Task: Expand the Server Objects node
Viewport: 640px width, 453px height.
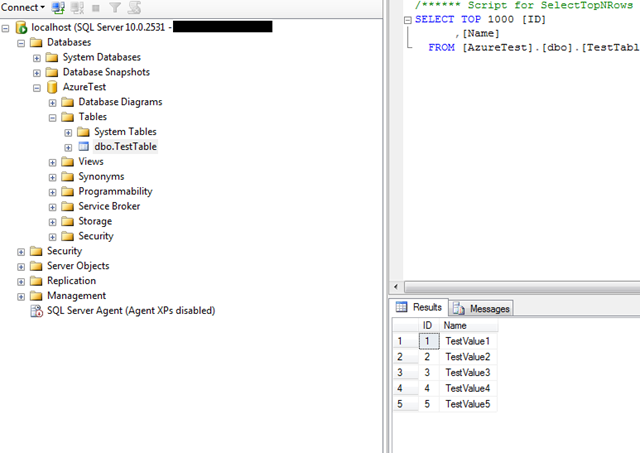Action: click(21, 266)
